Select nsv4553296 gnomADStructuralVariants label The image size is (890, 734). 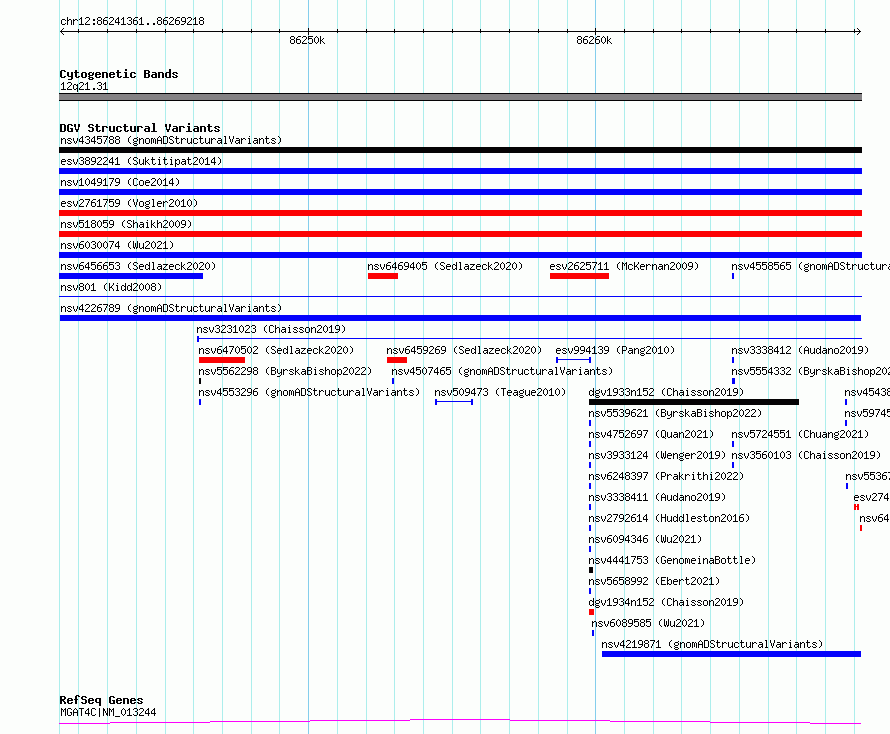coord(309,392)
